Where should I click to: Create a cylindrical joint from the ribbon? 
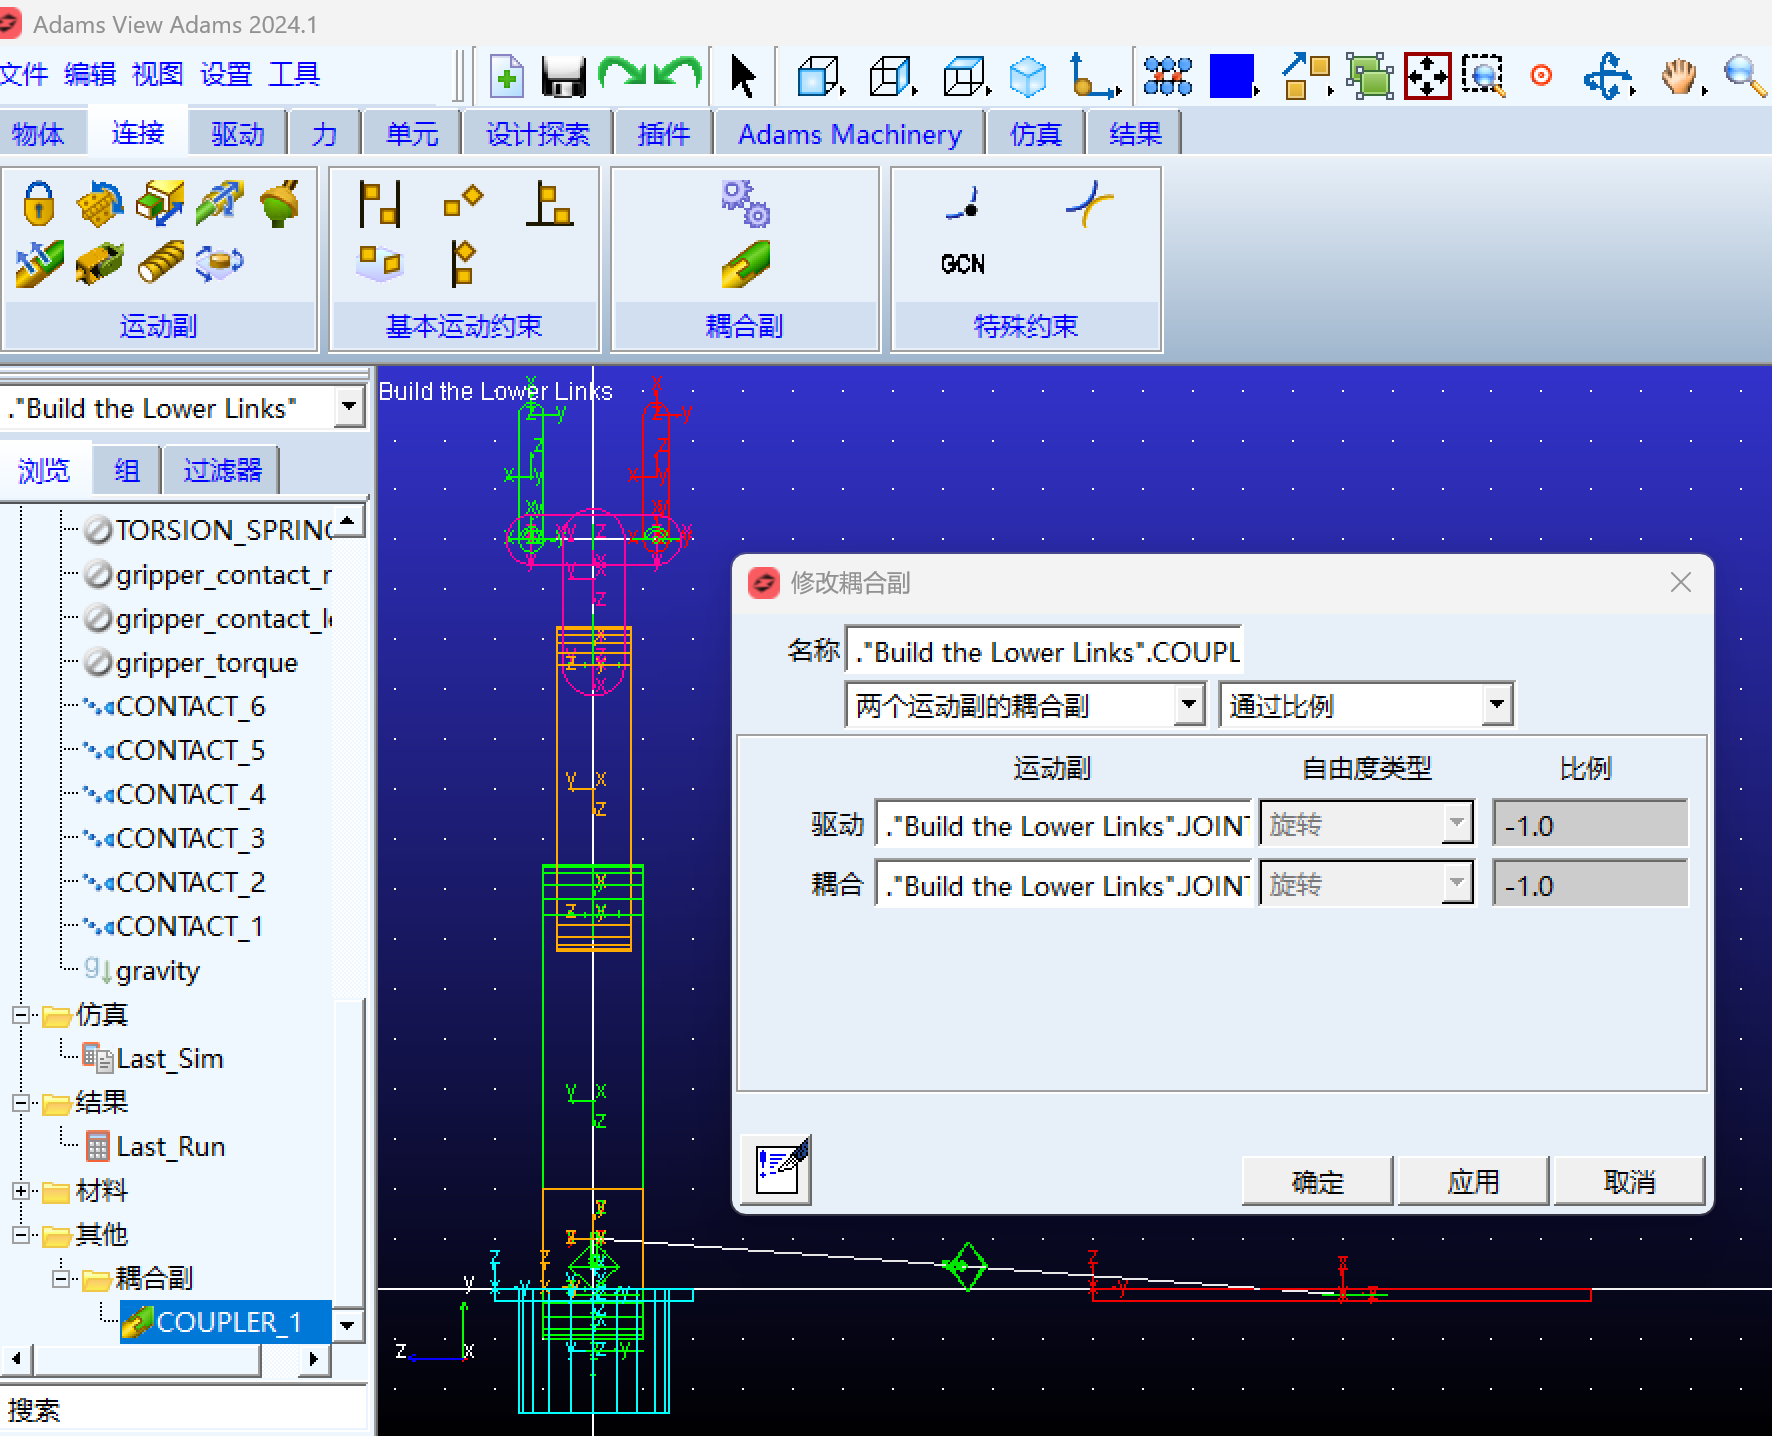click(x=220, y=203)
